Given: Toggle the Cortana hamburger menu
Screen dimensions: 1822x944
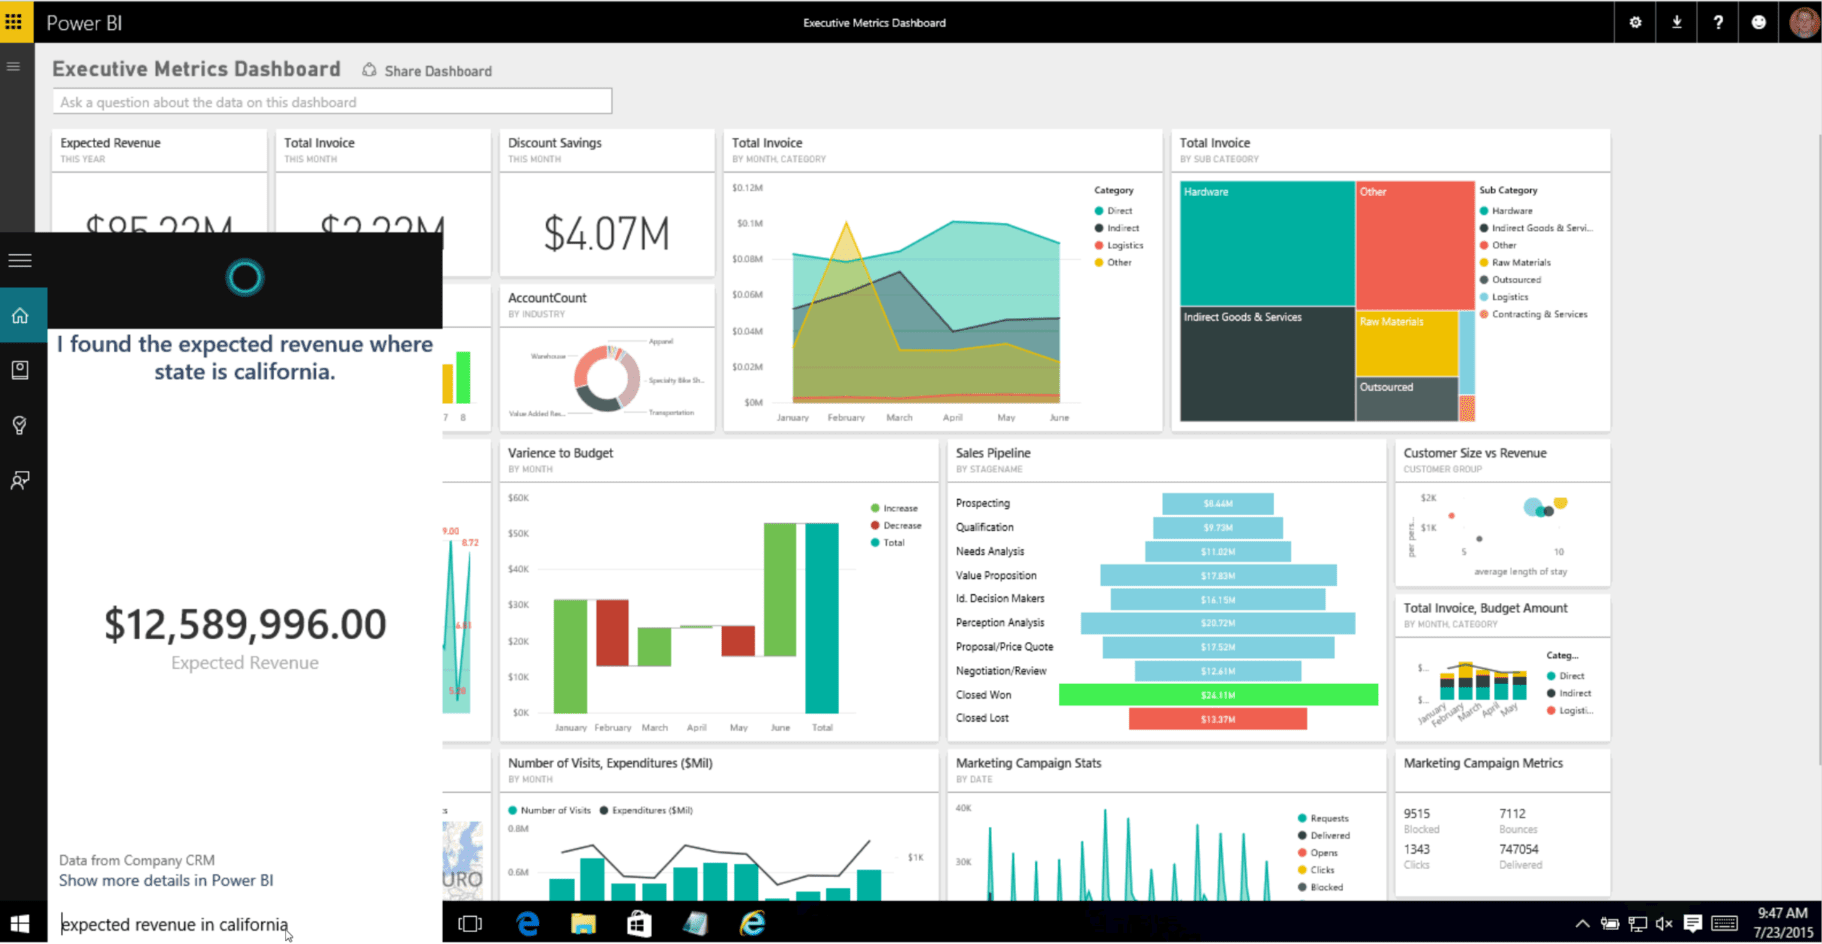Looking at the screenshot, I should (20, 260).
